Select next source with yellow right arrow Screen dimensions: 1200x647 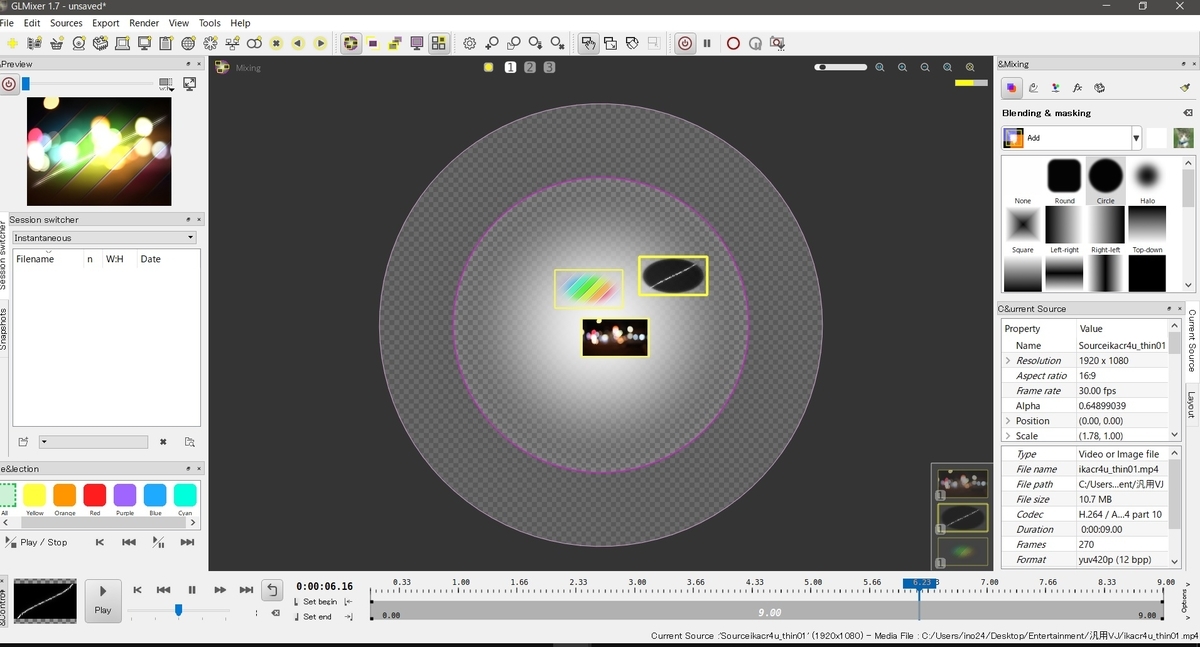pyautogui.click(x=320, y=43)
